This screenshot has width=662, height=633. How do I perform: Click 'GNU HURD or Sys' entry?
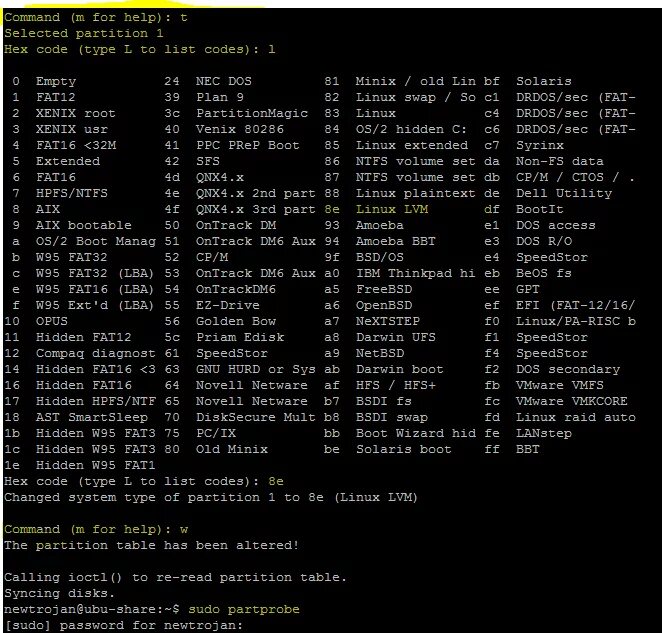[x=255, y=369]
